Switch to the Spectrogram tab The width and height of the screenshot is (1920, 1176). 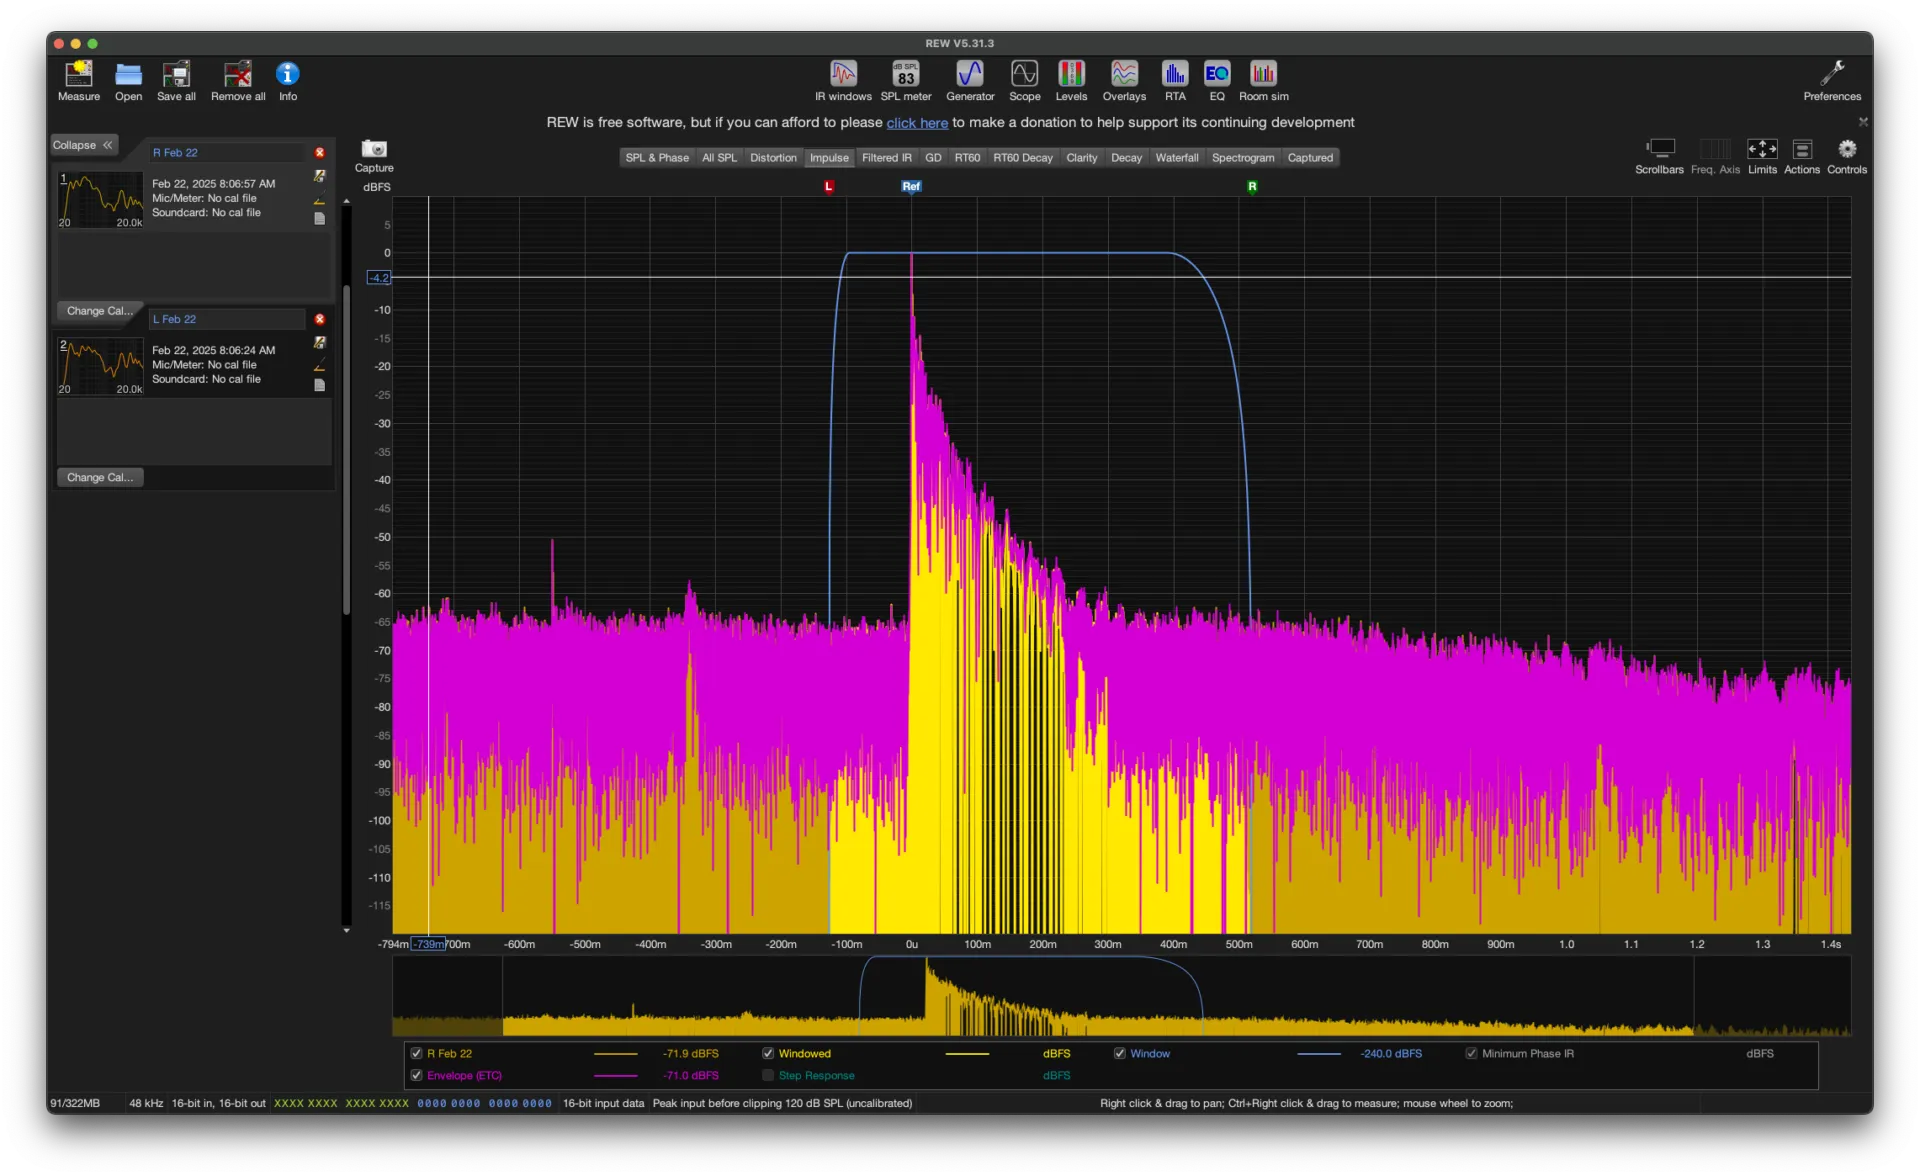click(x=1242, y=158)
